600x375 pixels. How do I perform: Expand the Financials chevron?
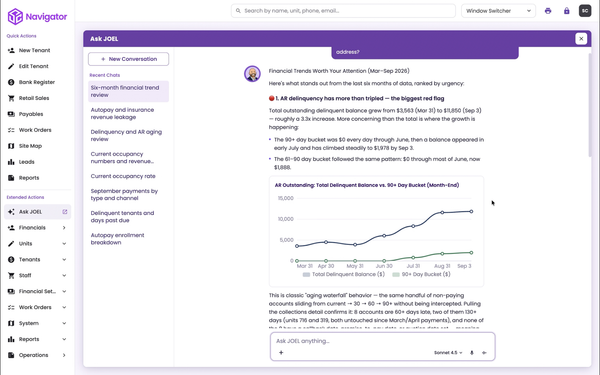(x=64, y=228)
